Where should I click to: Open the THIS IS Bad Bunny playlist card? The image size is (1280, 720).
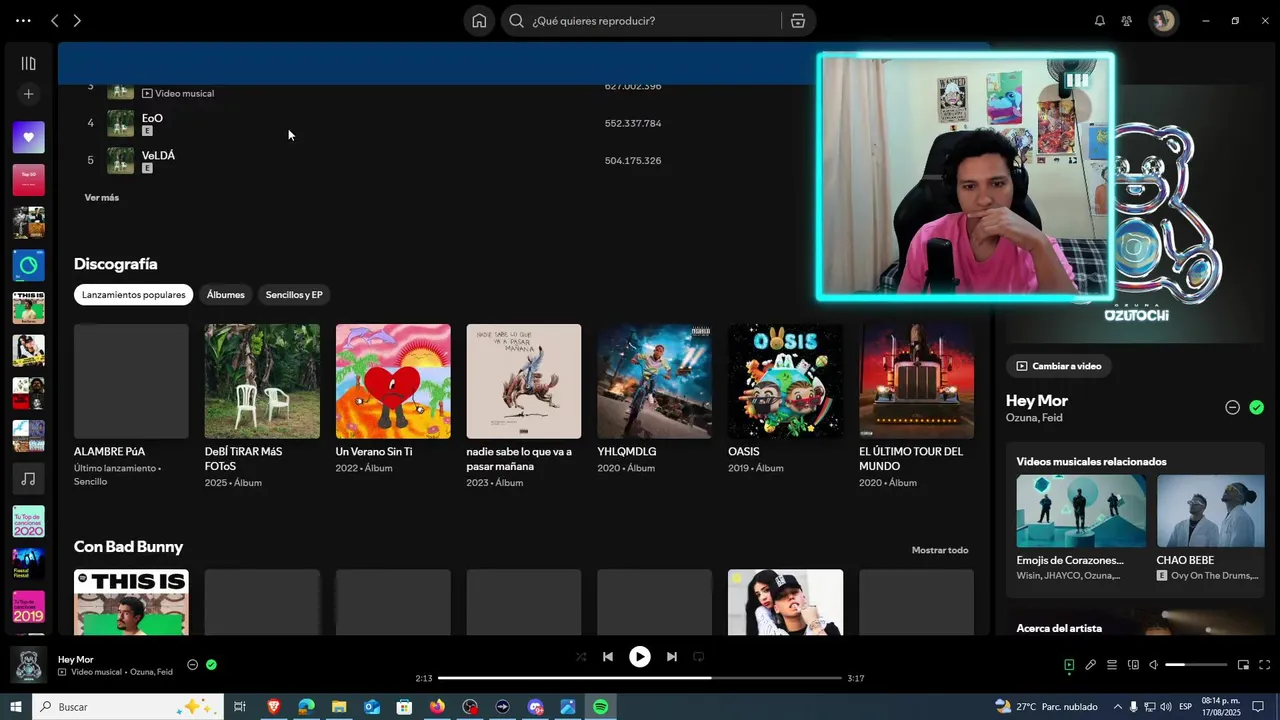[x=131, y=602]
